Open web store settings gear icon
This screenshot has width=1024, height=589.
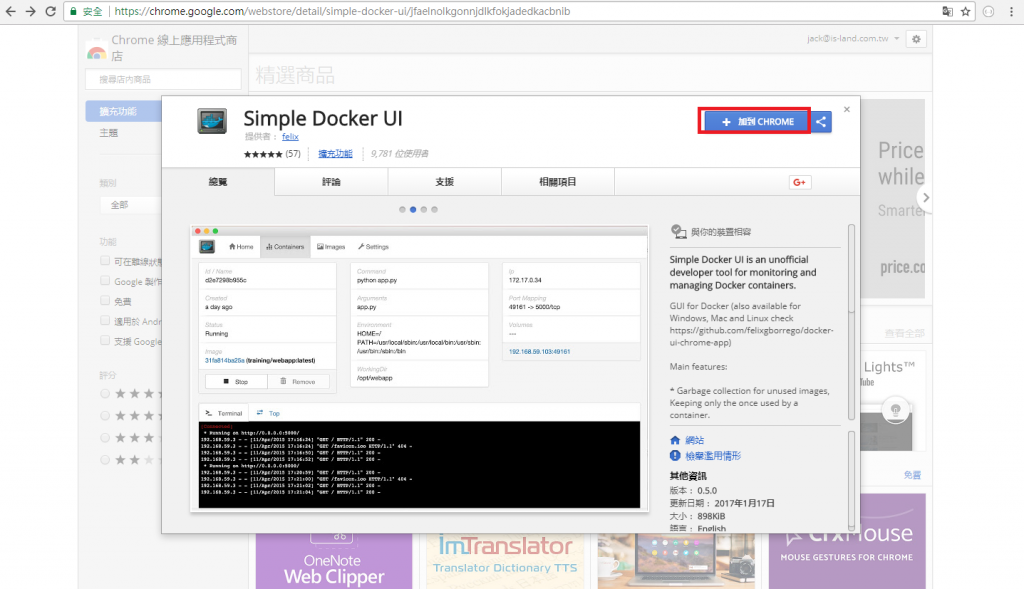coord(916,39)
